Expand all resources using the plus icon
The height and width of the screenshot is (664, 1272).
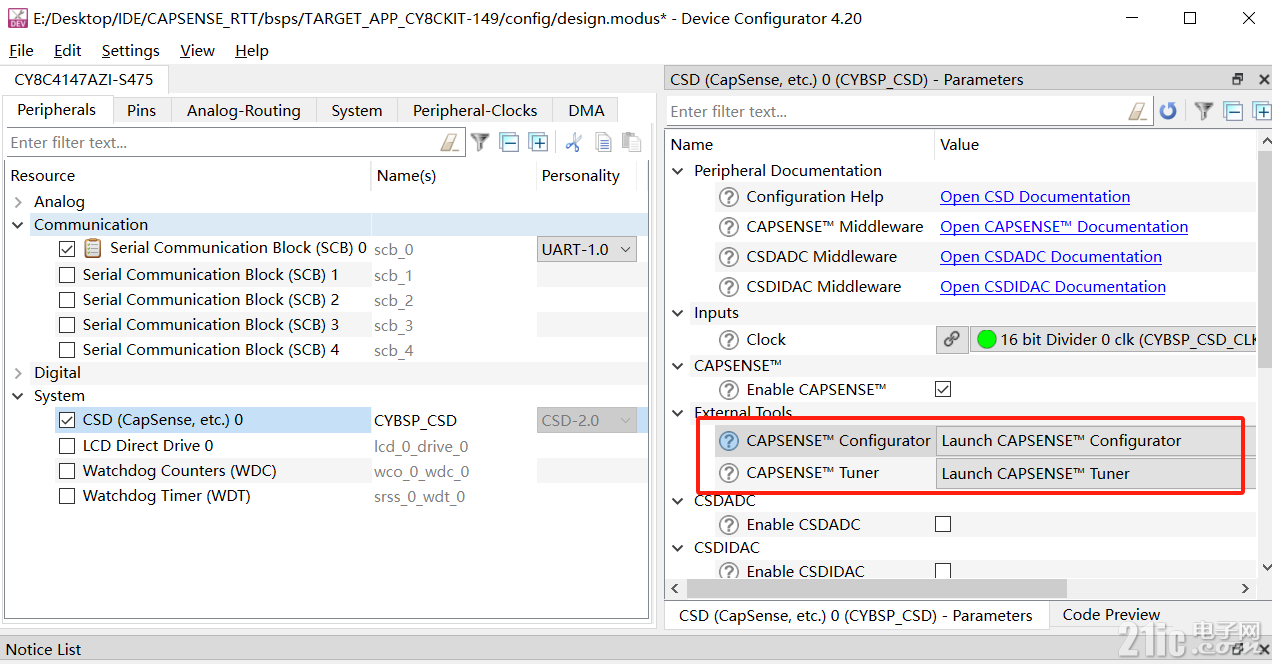[x=538, y=141]
